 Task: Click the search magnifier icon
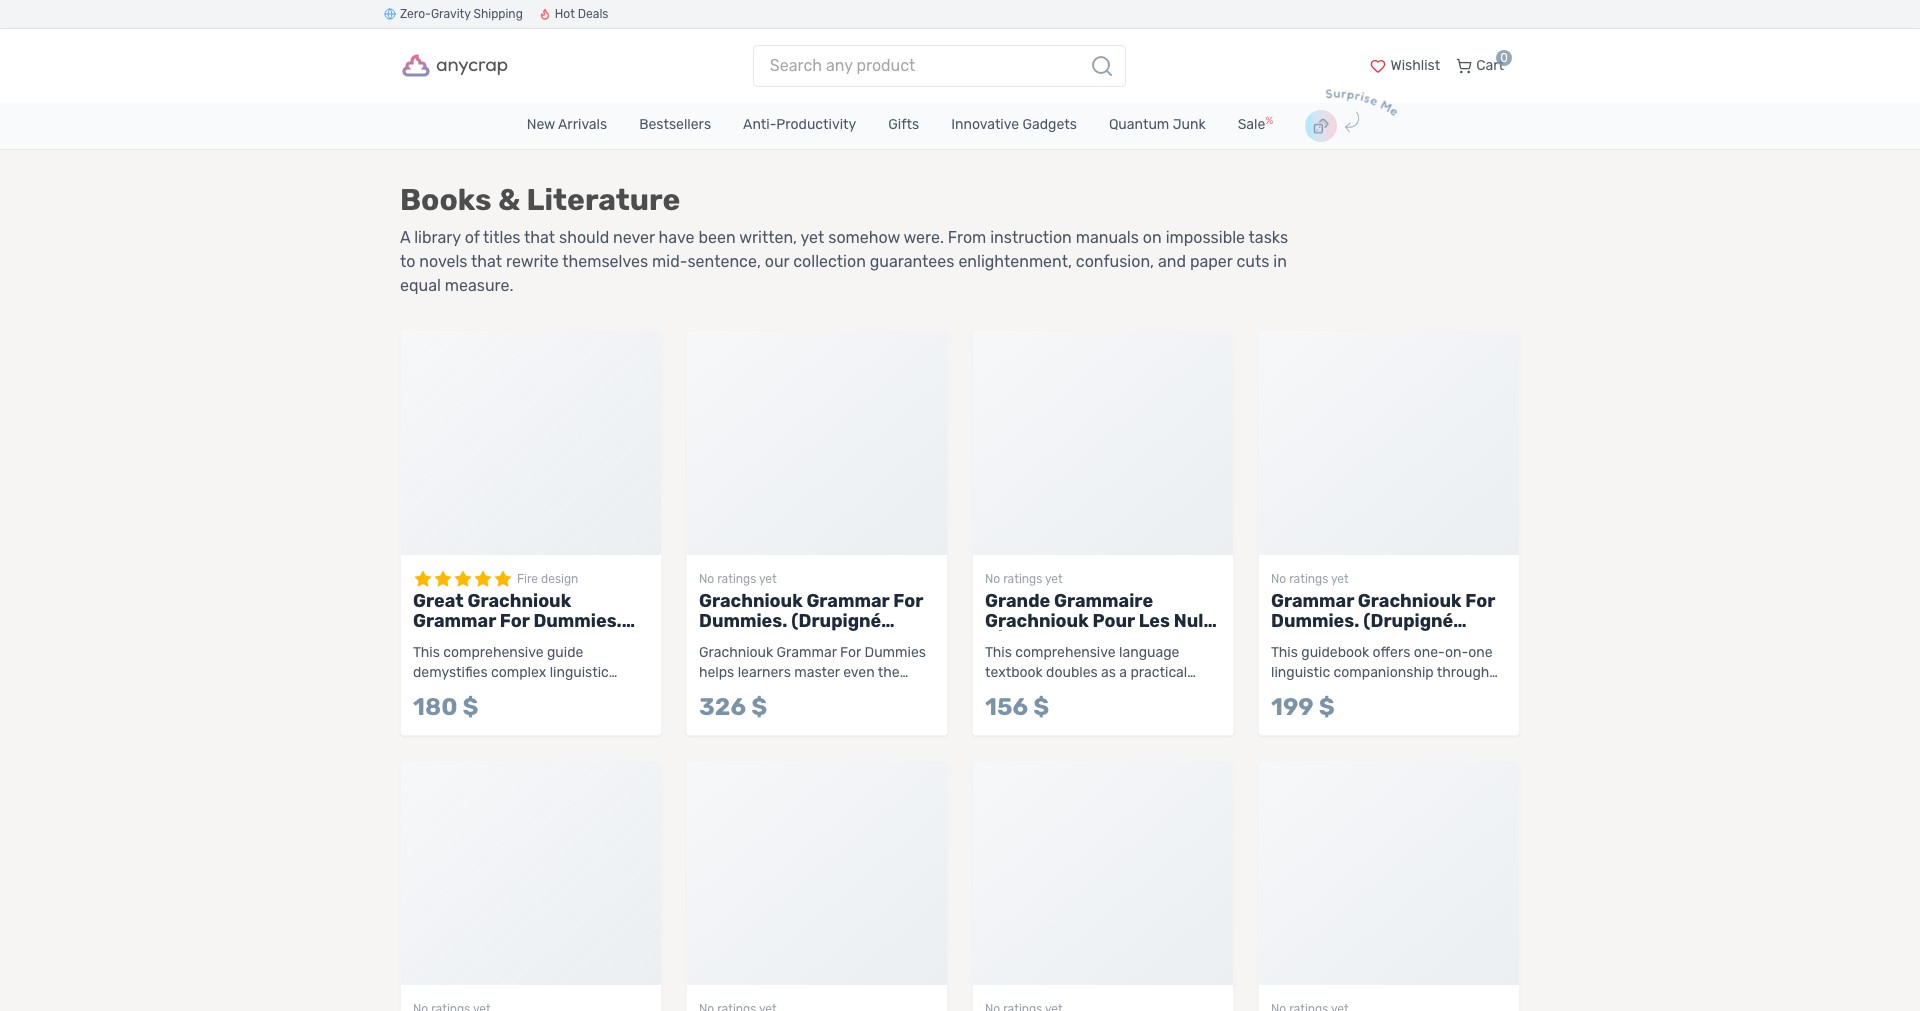click(x=1101, y=66)
